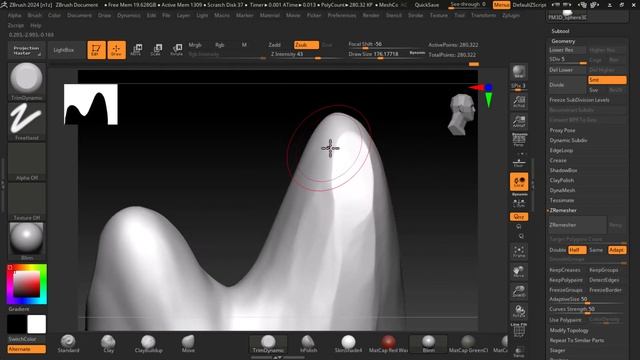Collapse the ZRemesher subsection header
This screenshot has height=360, width=640.
[x=563, y=210]
